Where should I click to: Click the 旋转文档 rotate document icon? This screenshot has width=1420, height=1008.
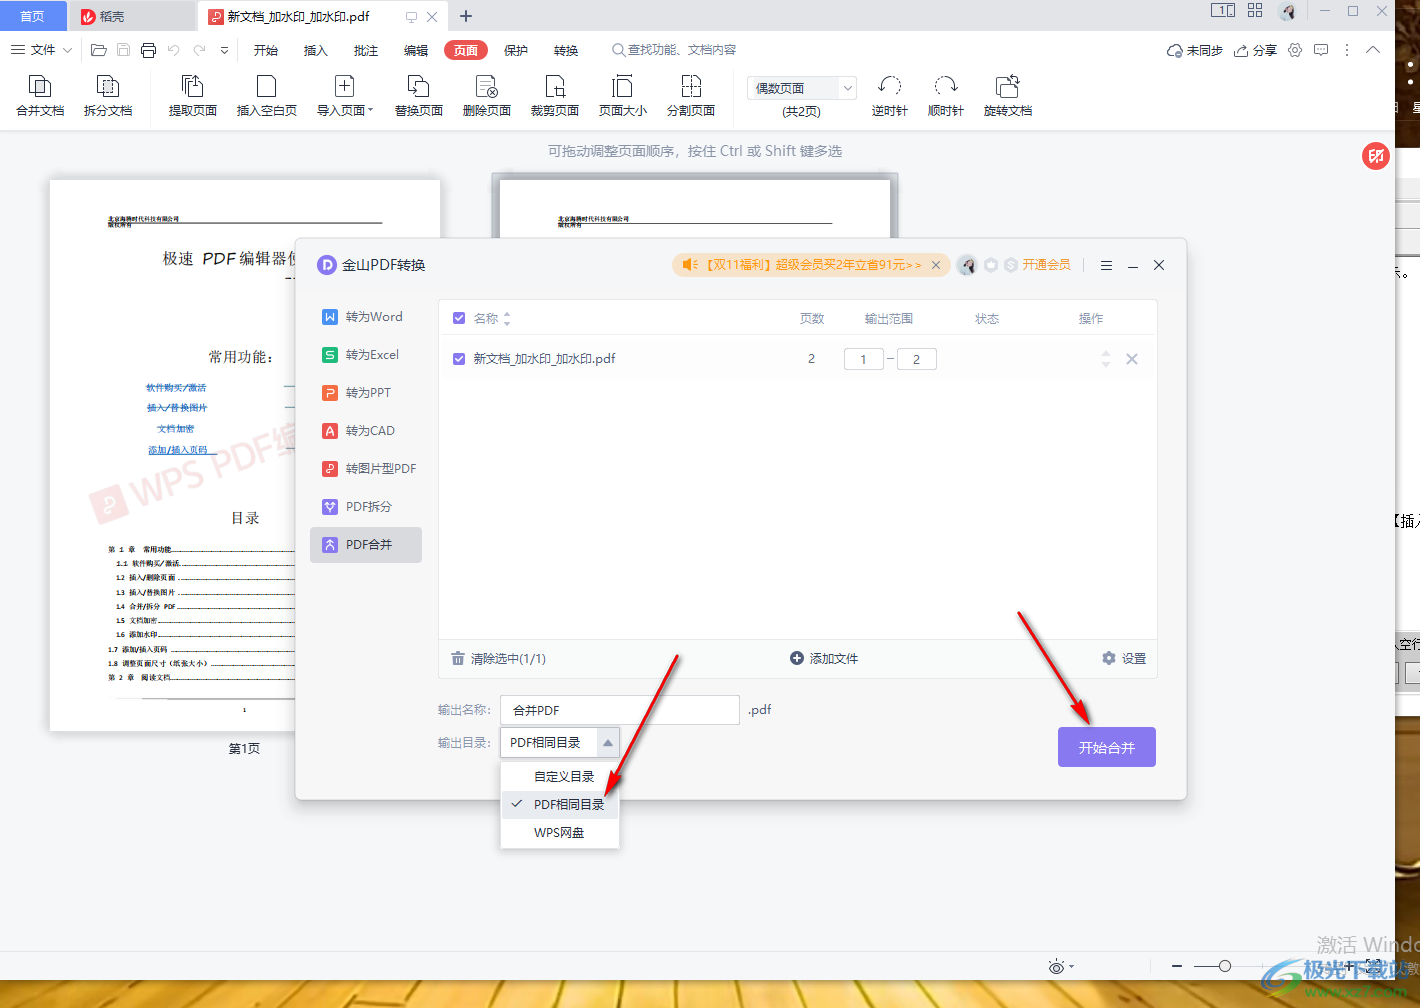(x=1007, y=96)
